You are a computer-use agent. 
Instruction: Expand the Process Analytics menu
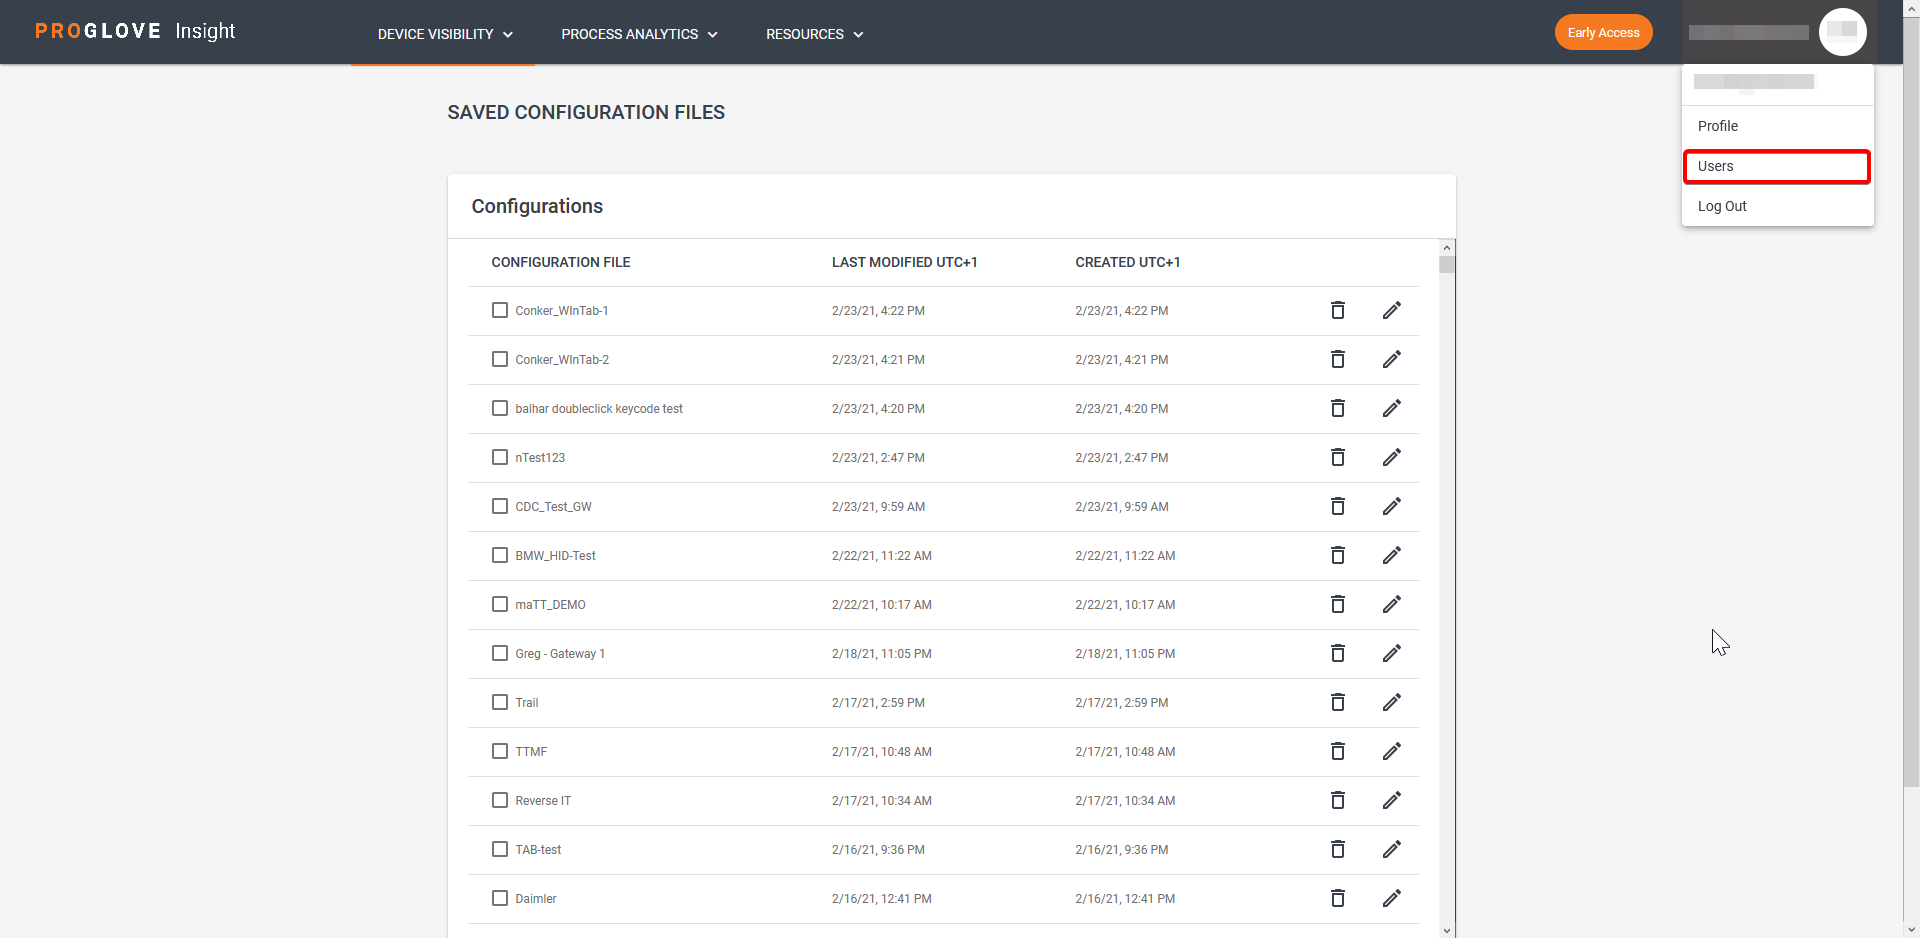click(639, 34)
